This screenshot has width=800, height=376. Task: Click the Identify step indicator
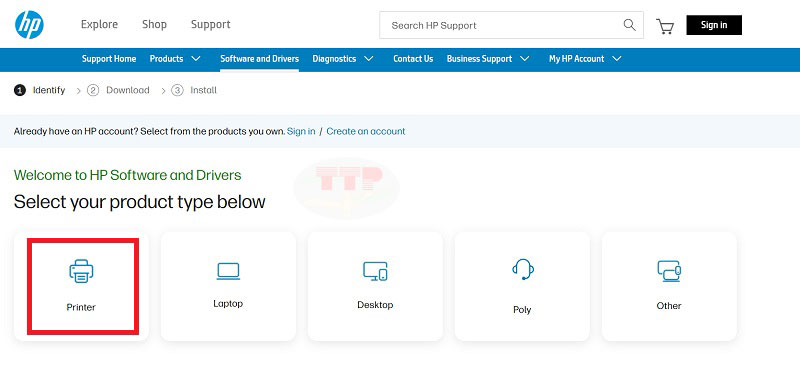pos(40,90)
